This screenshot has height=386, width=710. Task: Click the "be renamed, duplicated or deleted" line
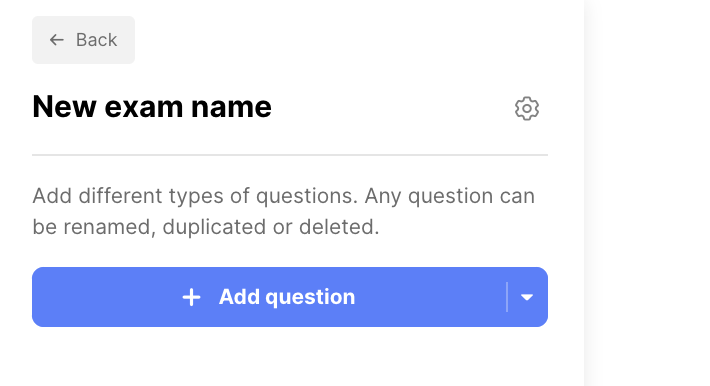tap(206, 227)
